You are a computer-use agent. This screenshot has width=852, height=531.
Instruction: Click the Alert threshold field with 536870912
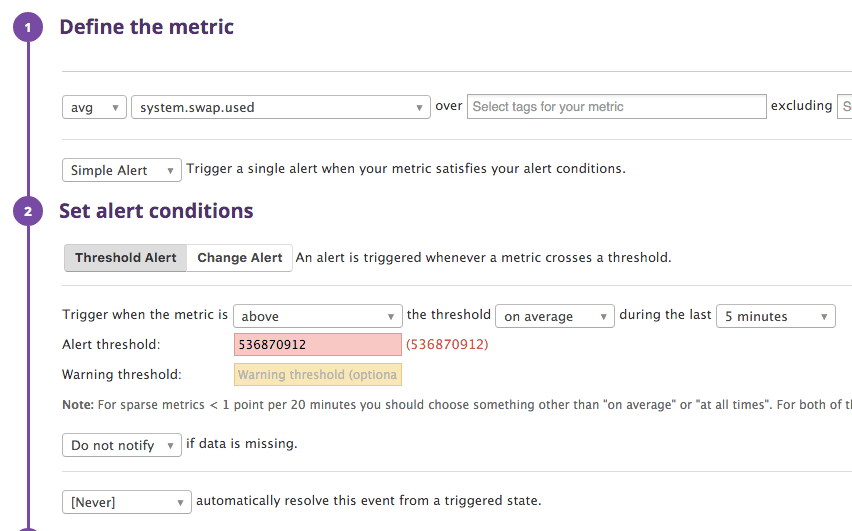[x=317, y=345]
